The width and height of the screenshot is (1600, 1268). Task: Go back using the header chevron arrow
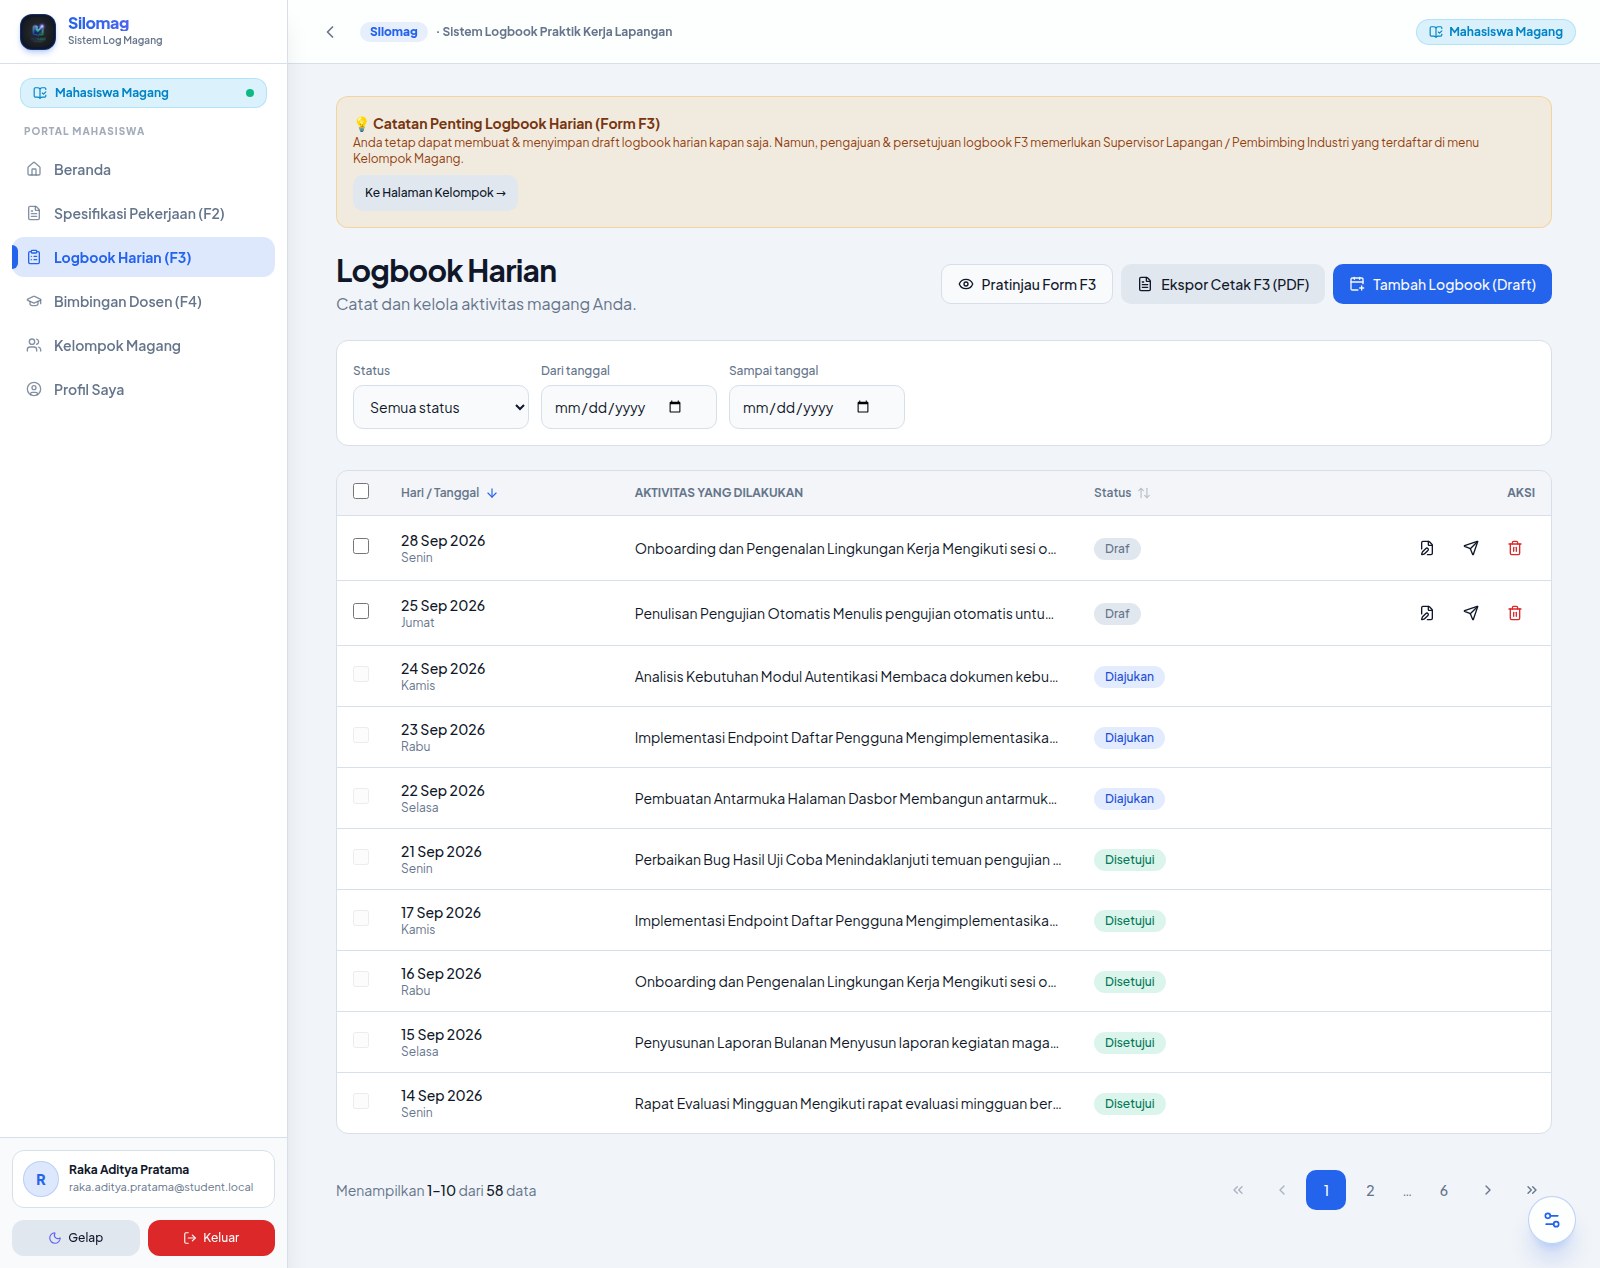click(330, 32)
